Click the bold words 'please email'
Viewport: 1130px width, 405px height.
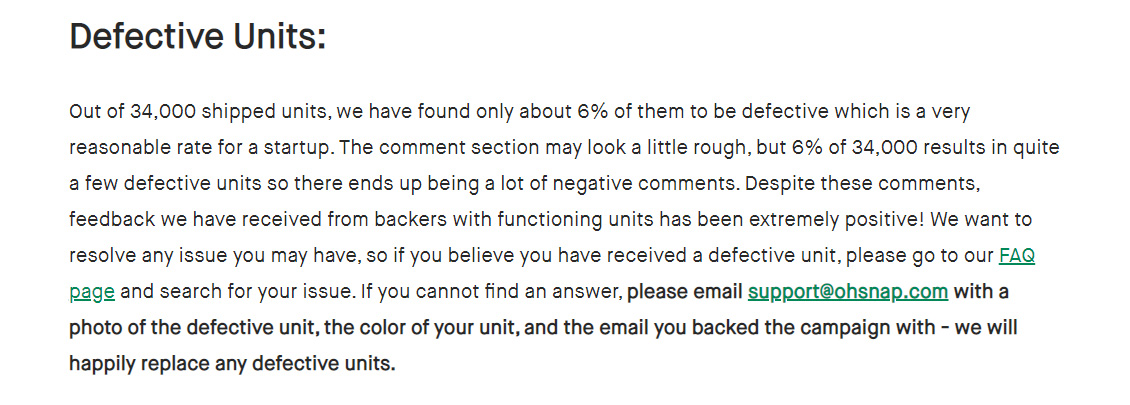tap(685, 292)
